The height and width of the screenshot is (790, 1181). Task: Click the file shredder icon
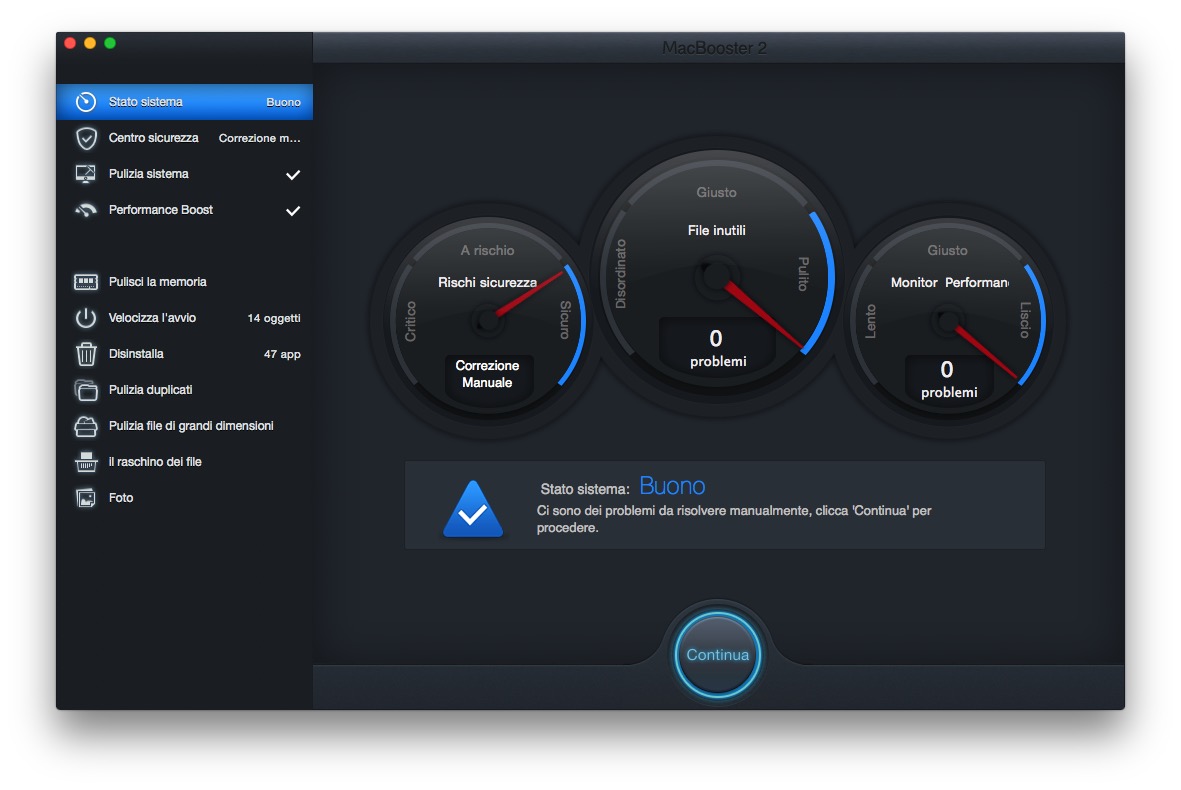pos(86,462)
